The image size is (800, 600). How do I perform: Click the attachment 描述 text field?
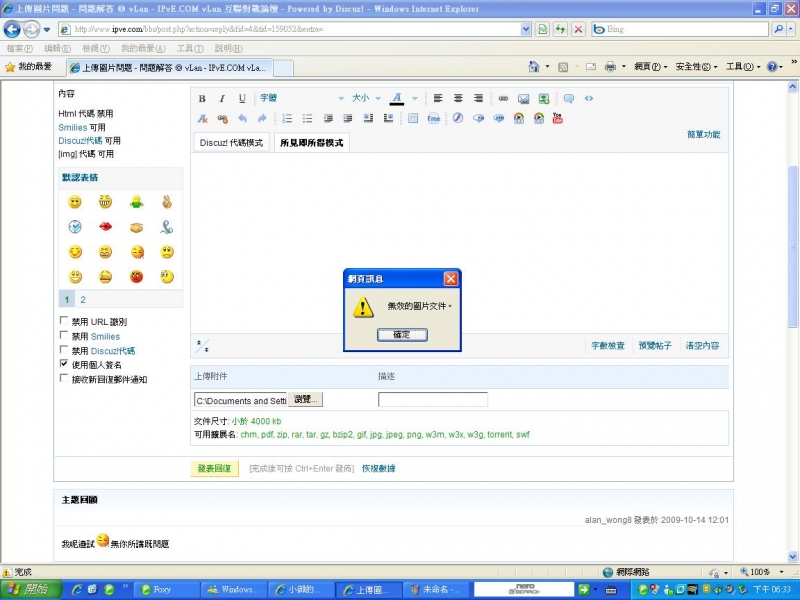pyautogui.click(x=432, y=400)
